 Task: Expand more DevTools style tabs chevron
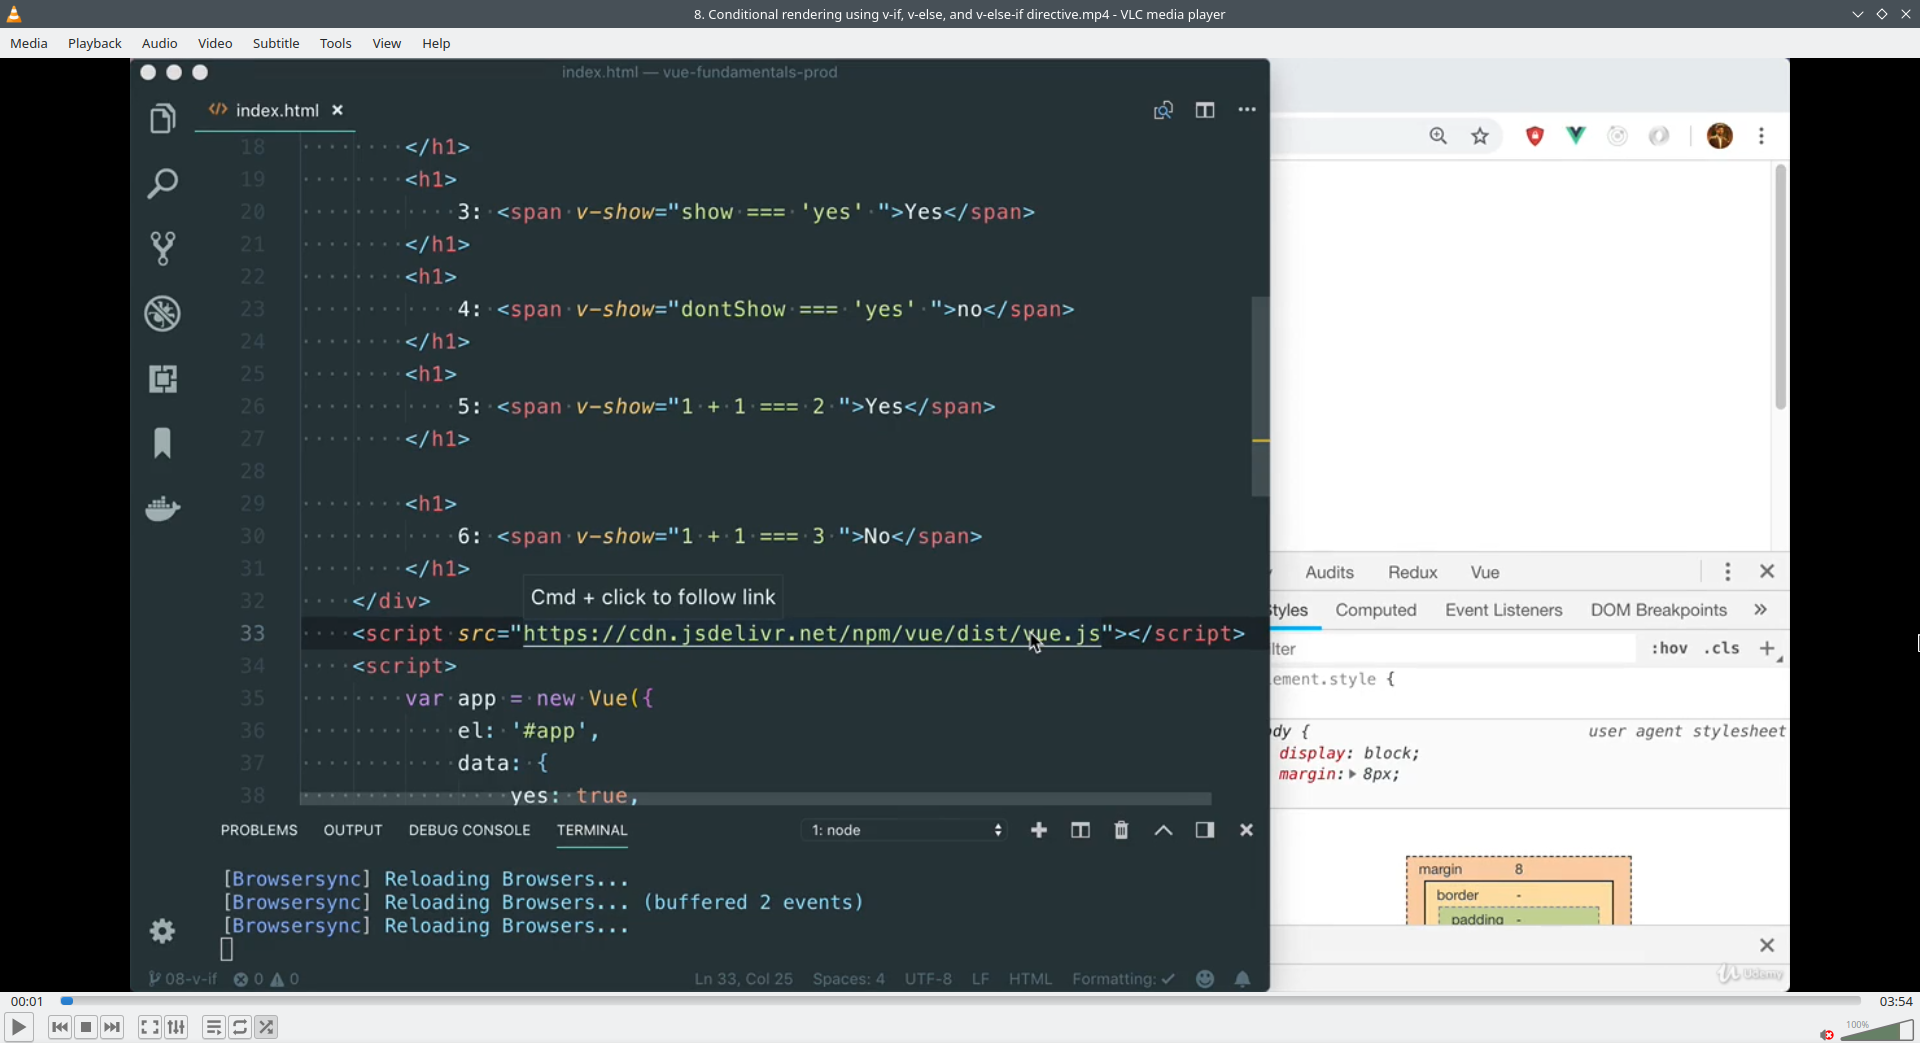click(1760, 610)
